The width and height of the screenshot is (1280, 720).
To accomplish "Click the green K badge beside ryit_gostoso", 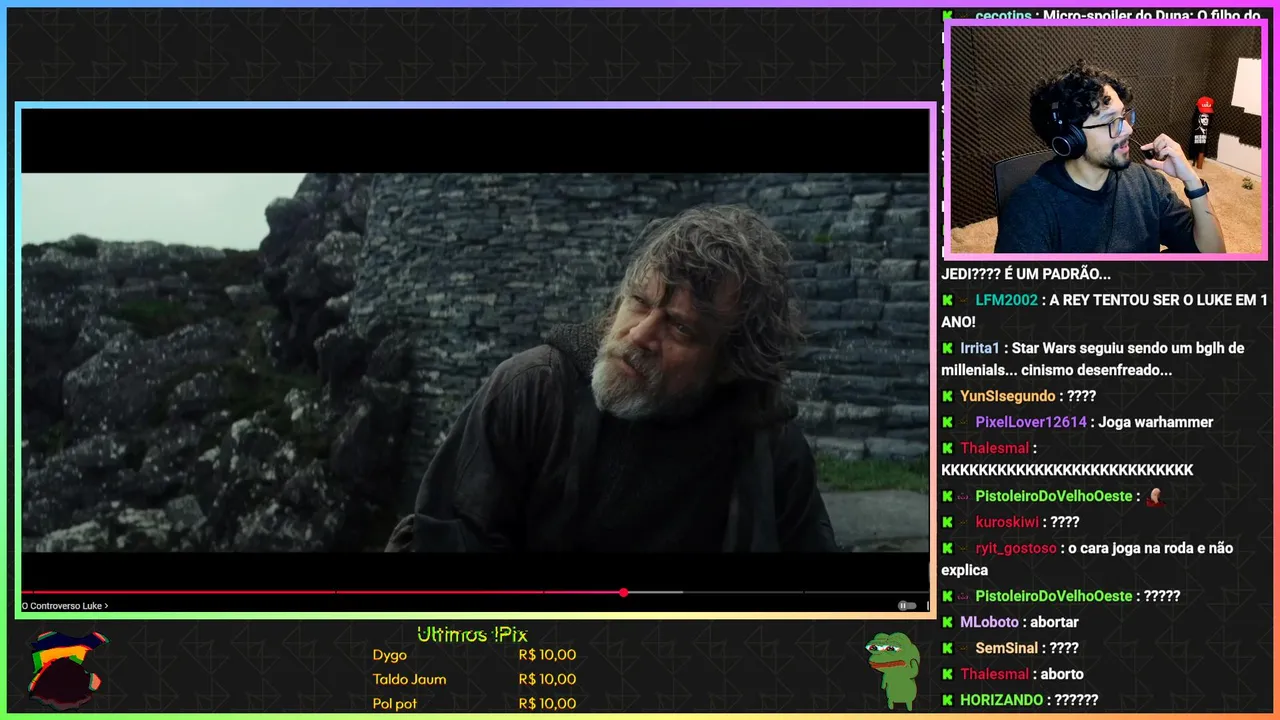I will click(947, 548).
